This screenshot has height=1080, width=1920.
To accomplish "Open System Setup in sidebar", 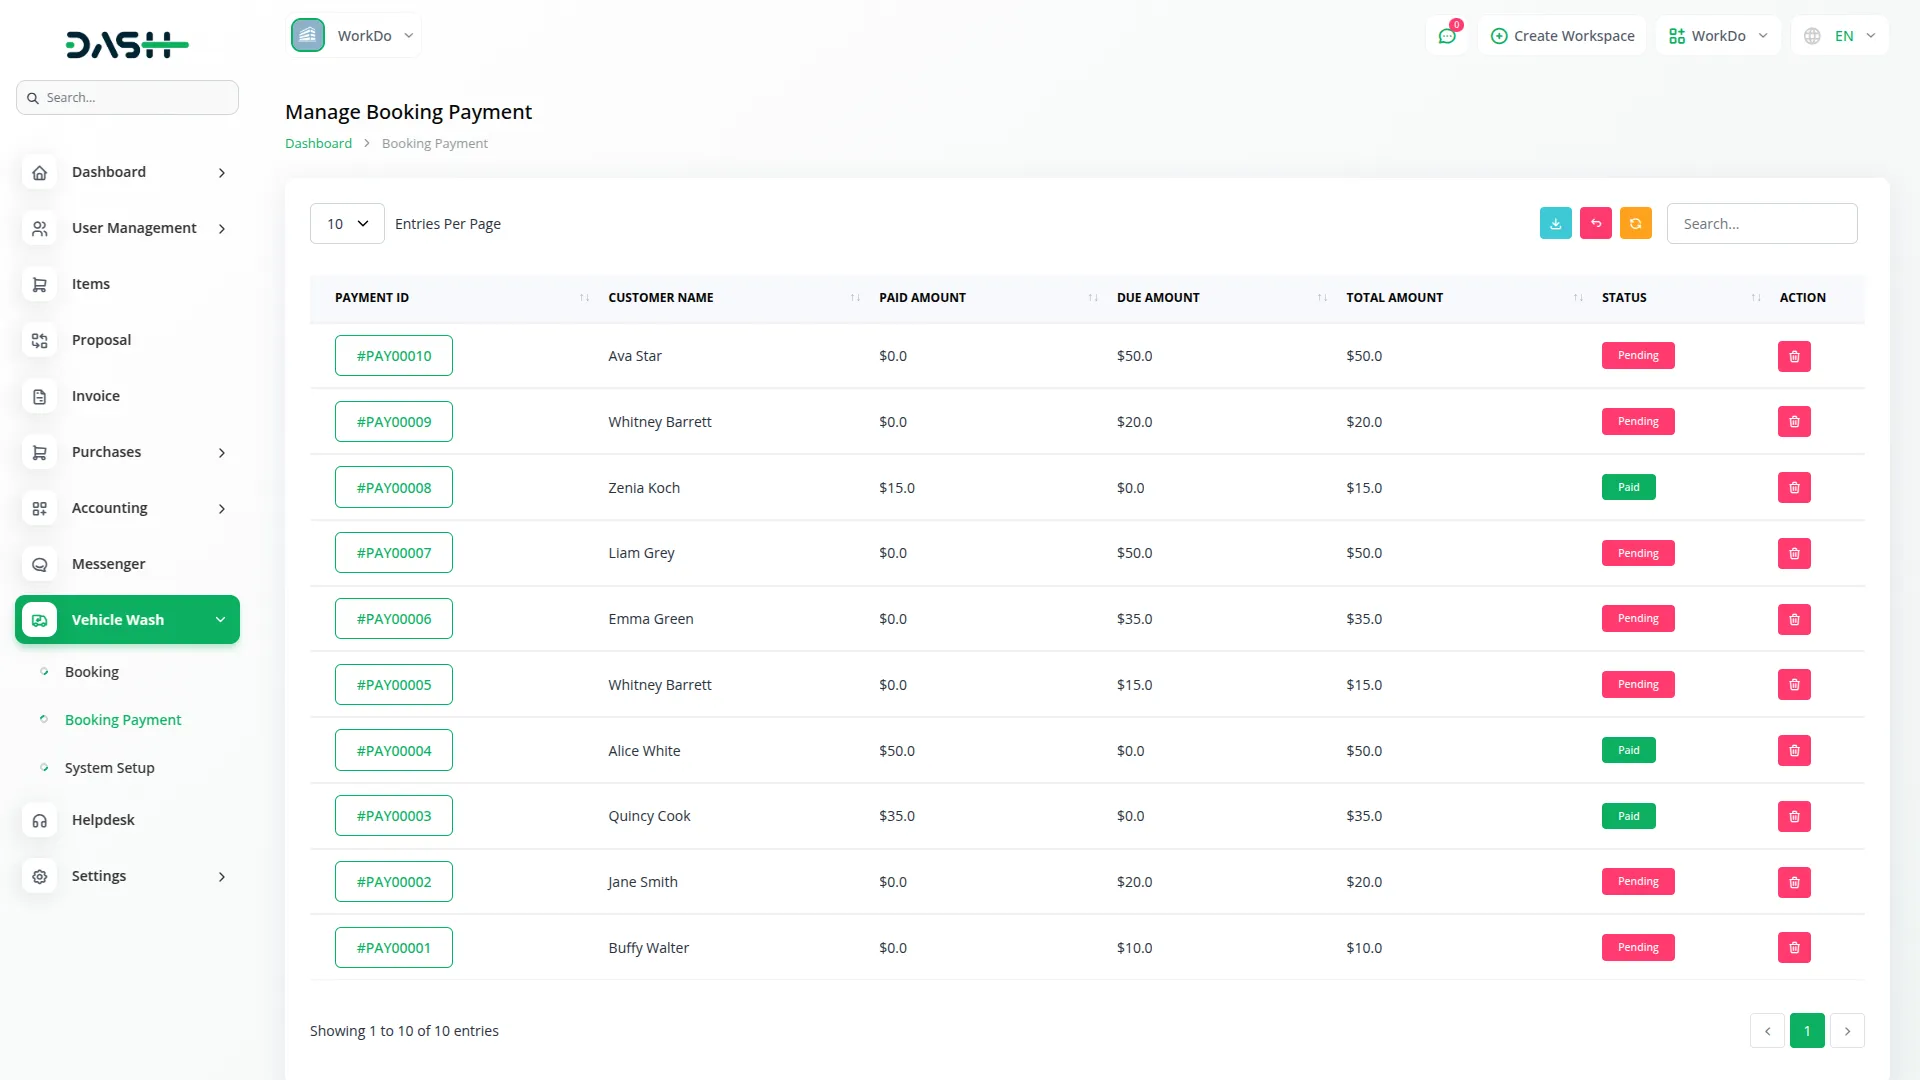I will point(109,768).
